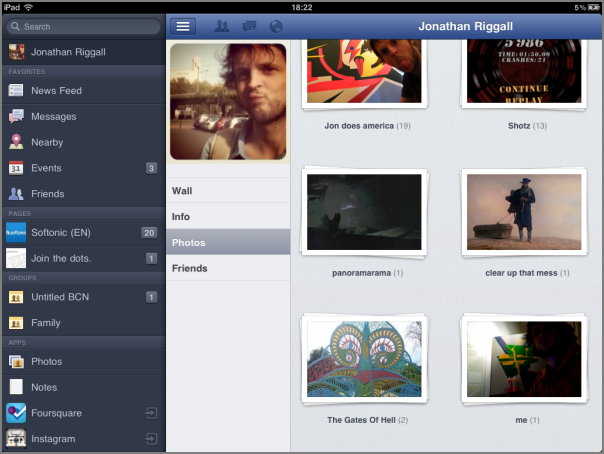Tap the Jonathan Riggall profile picture

coord(228,102)
